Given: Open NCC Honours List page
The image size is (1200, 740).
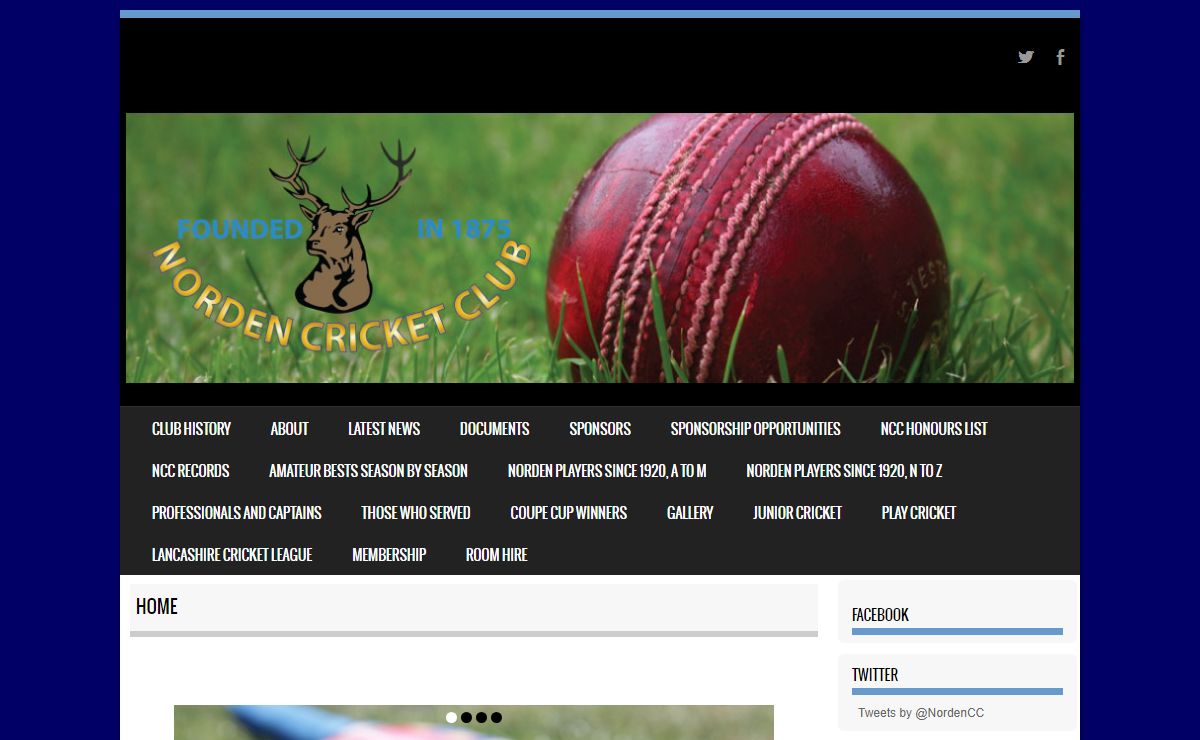Looking at the screenshot, I should click(x=934, y=428).
